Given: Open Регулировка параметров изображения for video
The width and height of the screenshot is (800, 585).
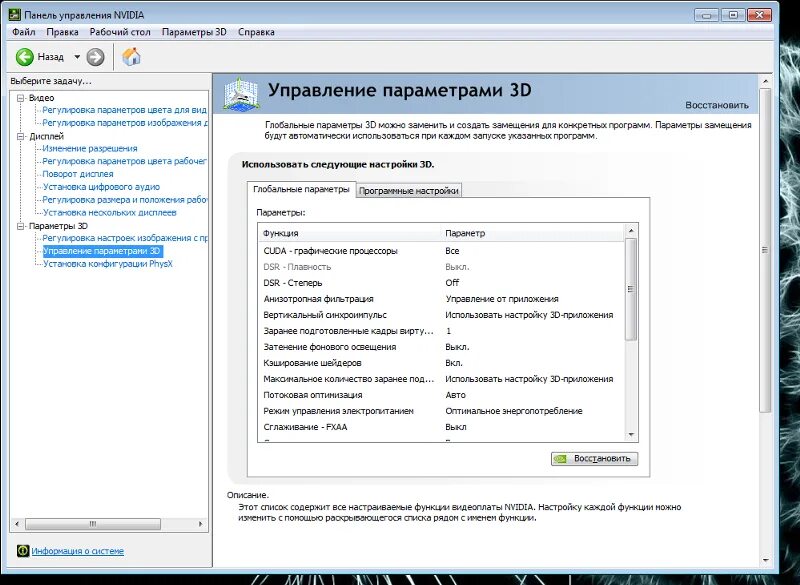Looking at the screenshot, I should pyautogui.click(x=125, y=123).
